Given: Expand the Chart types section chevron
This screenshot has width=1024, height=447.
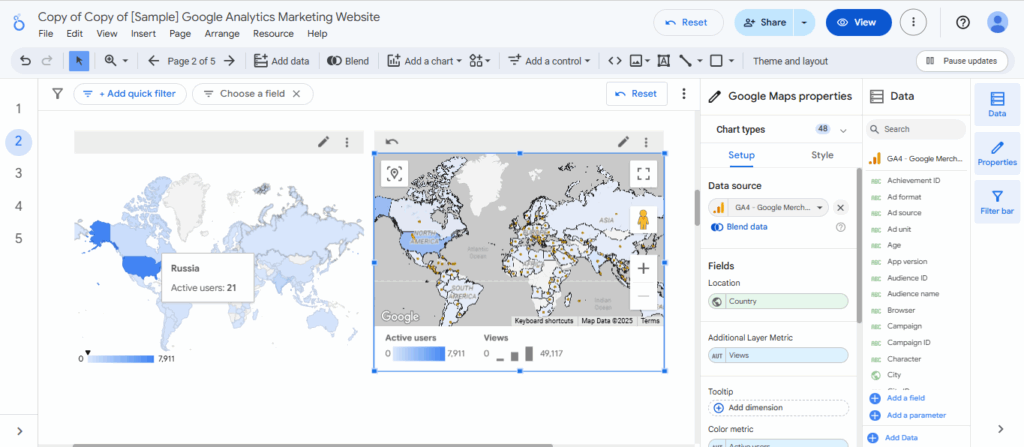Looking at the screenshot, I should click(x=843, y=130).
